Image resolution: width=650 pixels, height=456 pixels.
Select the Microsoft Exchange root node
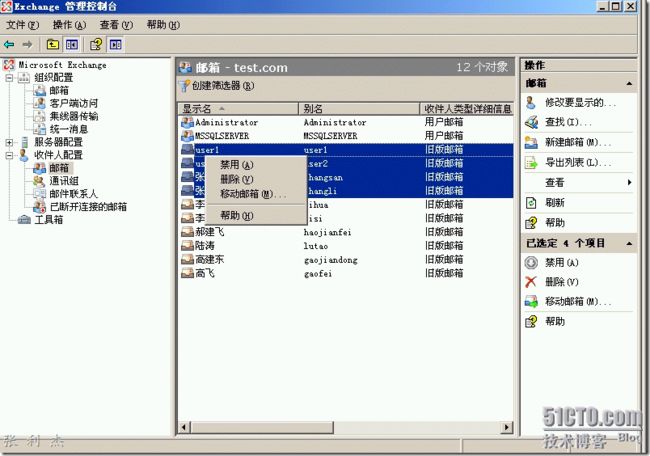pyautogui.click(x=62, y=65)
